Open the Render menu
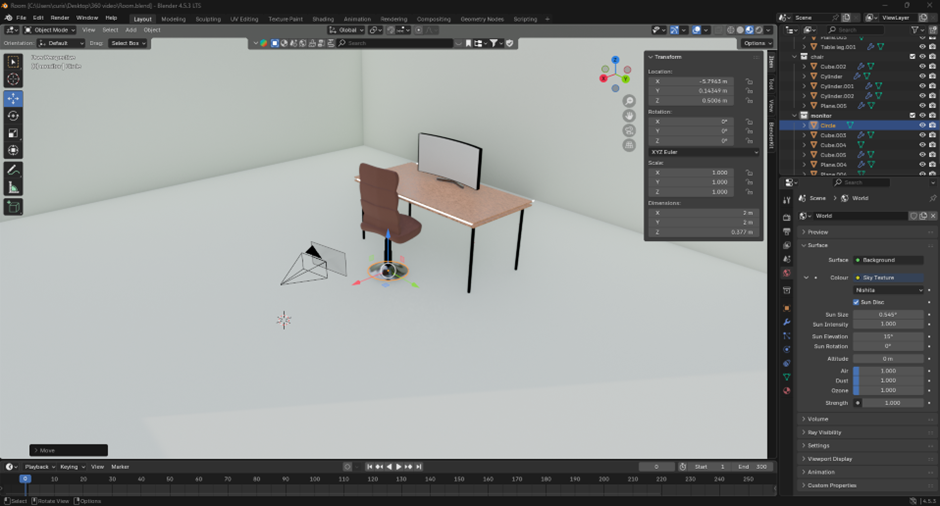 tap(60, 18)
